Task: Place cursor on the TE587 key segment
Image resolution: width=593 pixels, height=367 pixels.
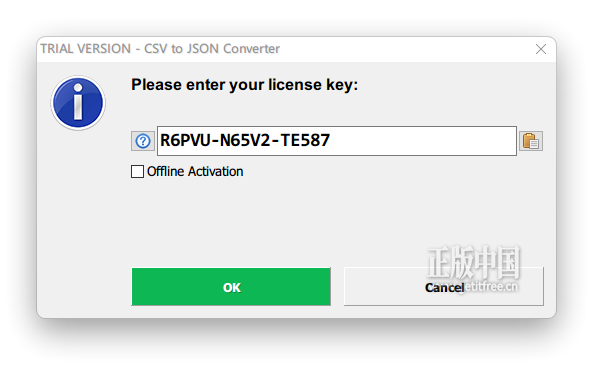Action: click(305, 140)
